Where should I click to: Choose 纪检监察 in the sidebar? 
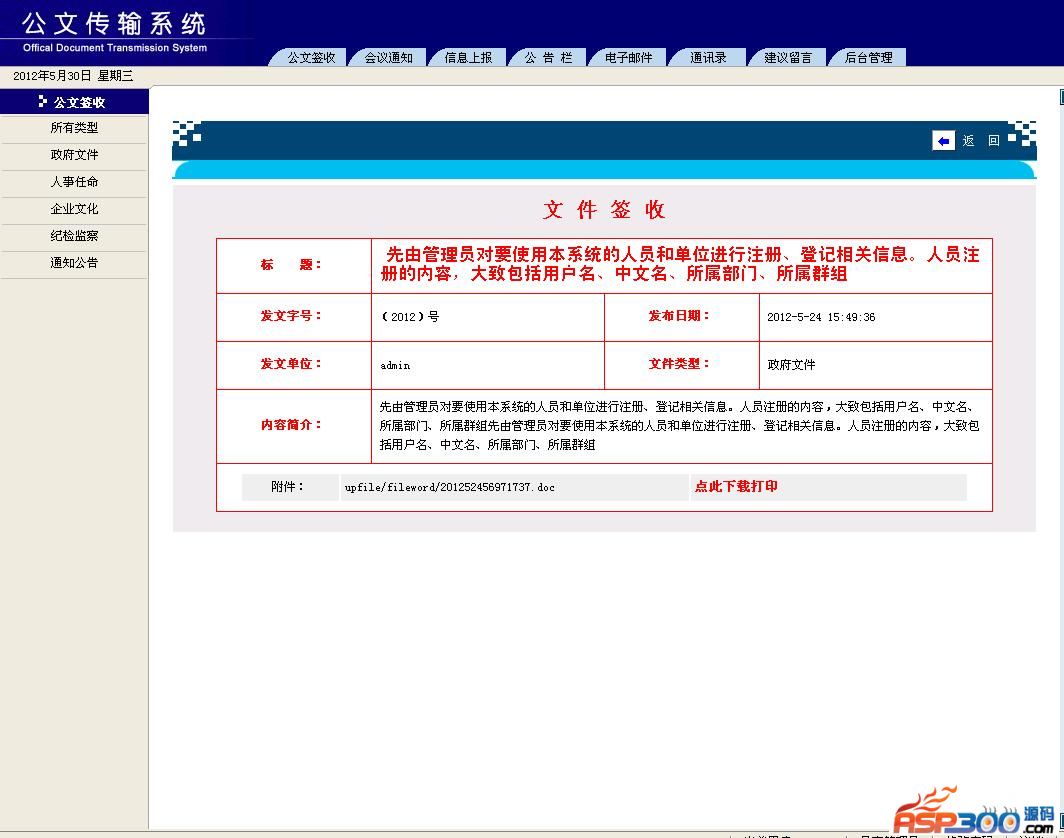pos(74,235)
